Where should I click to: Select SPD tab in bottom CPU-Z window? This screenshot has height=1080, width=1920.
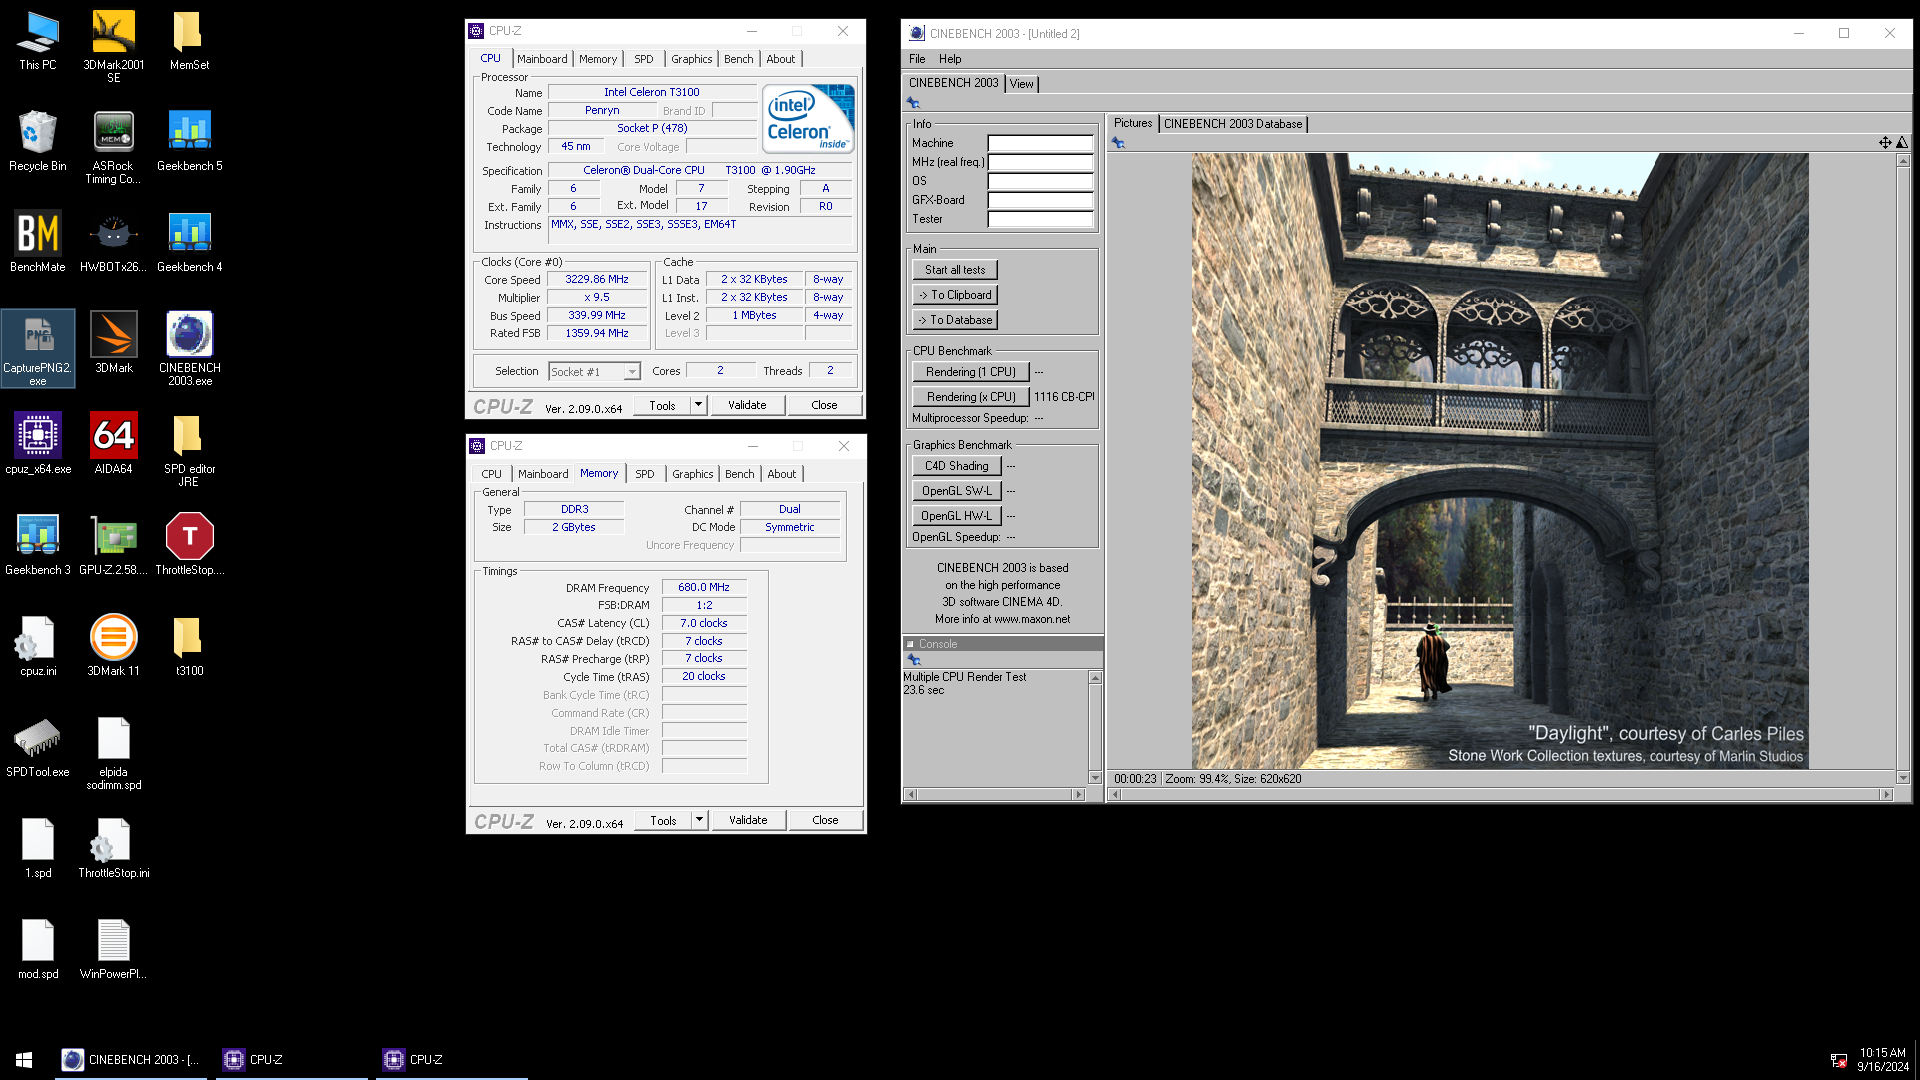(645, 474)
